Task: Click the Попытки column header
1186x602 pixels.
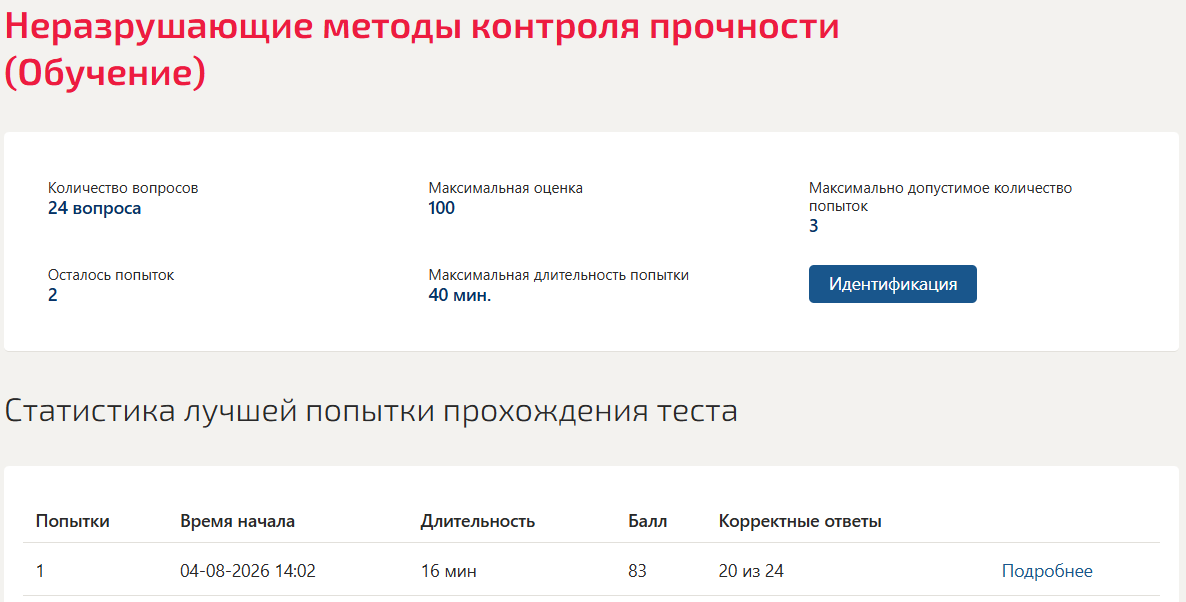Action: 73,521
